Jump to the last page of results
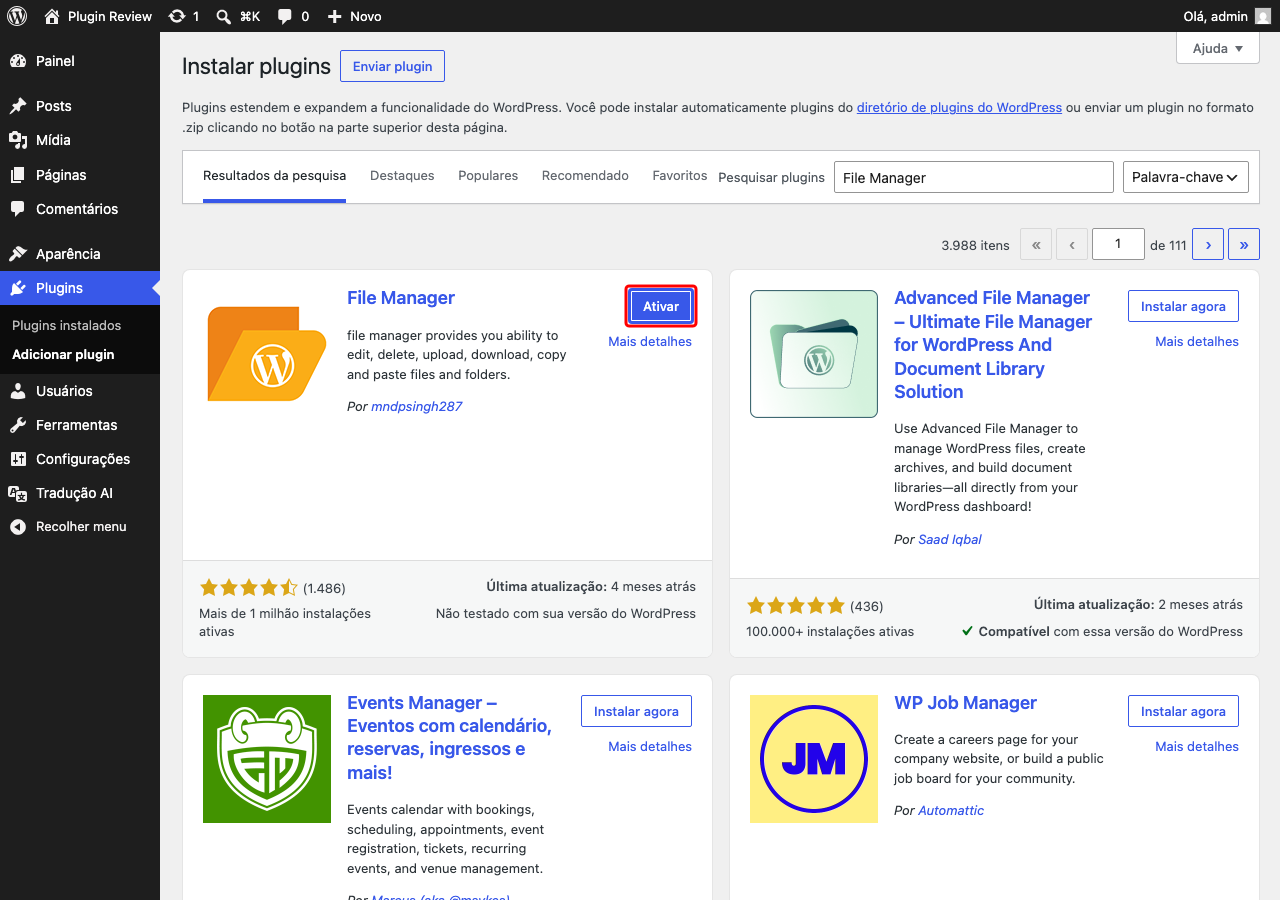 [x=1244, y=244]
